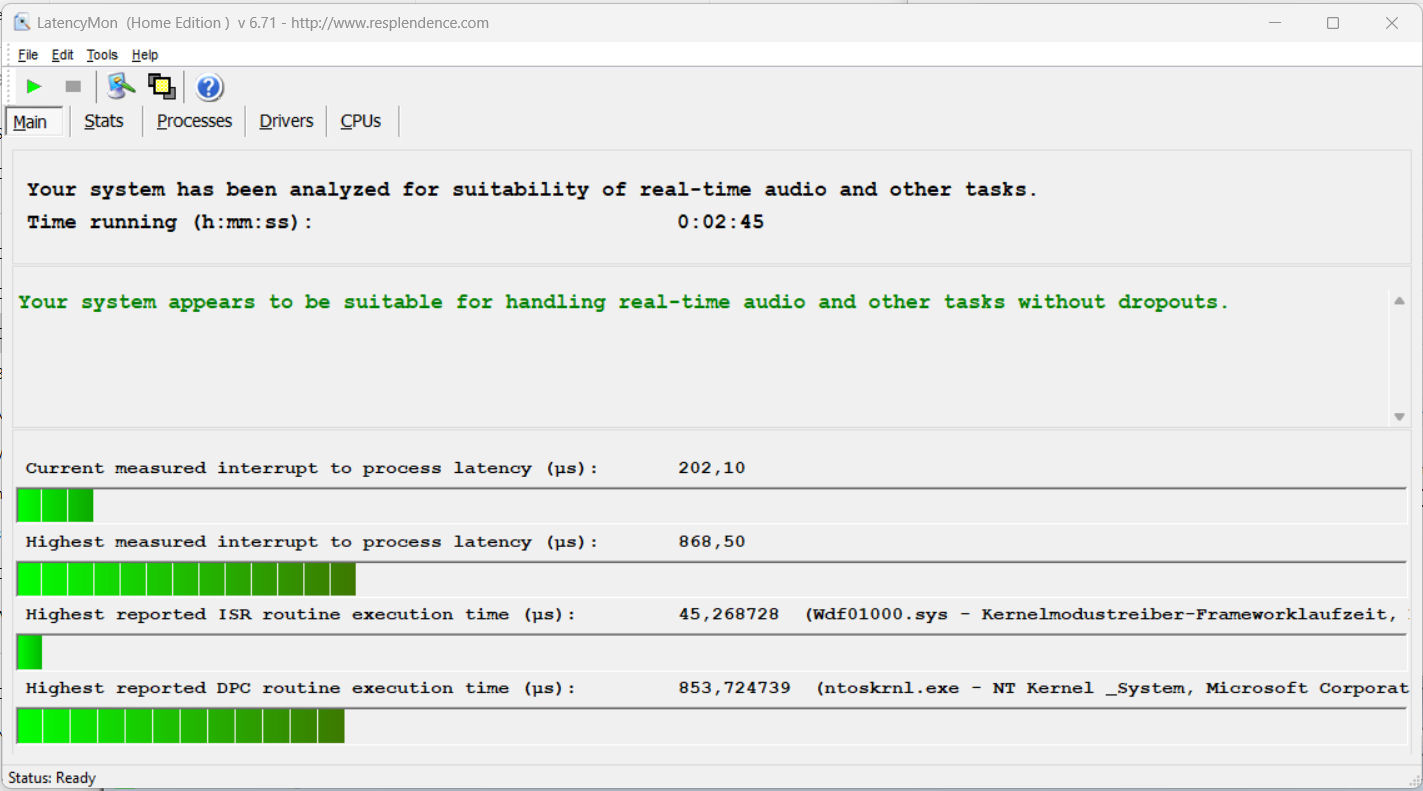Maximize the LatencyMon window
The image size is (1423, 791).
(x=1332, y=23)
